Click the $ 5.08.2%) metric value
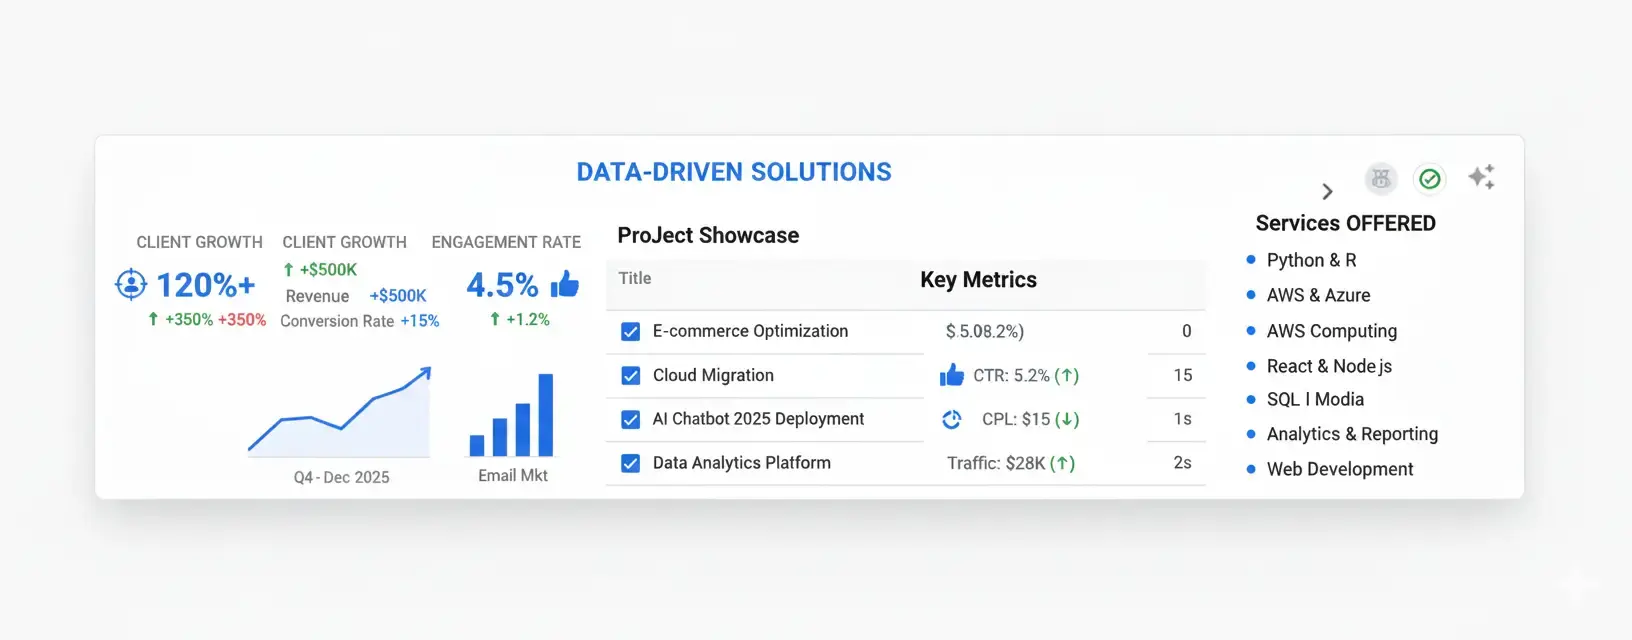Image resolution: width=1632 pixels, height=640 pixels. point(985,331)
